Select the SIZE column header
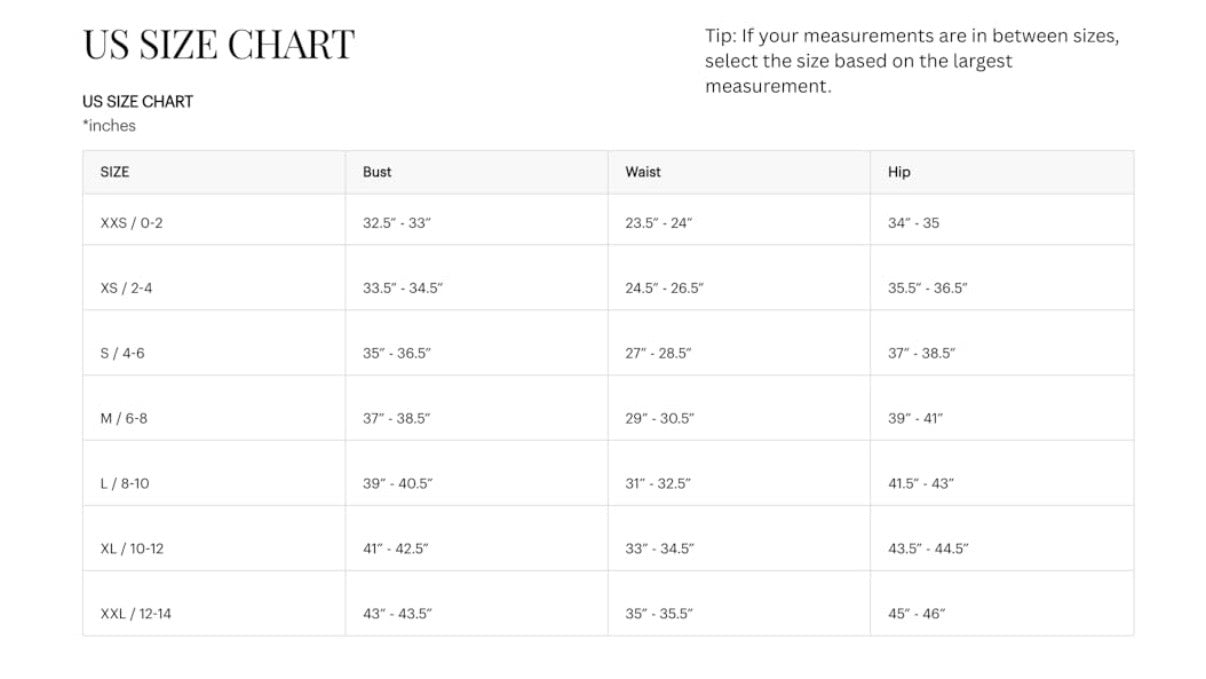This screenshot has width=1206, height=679. 115,172
